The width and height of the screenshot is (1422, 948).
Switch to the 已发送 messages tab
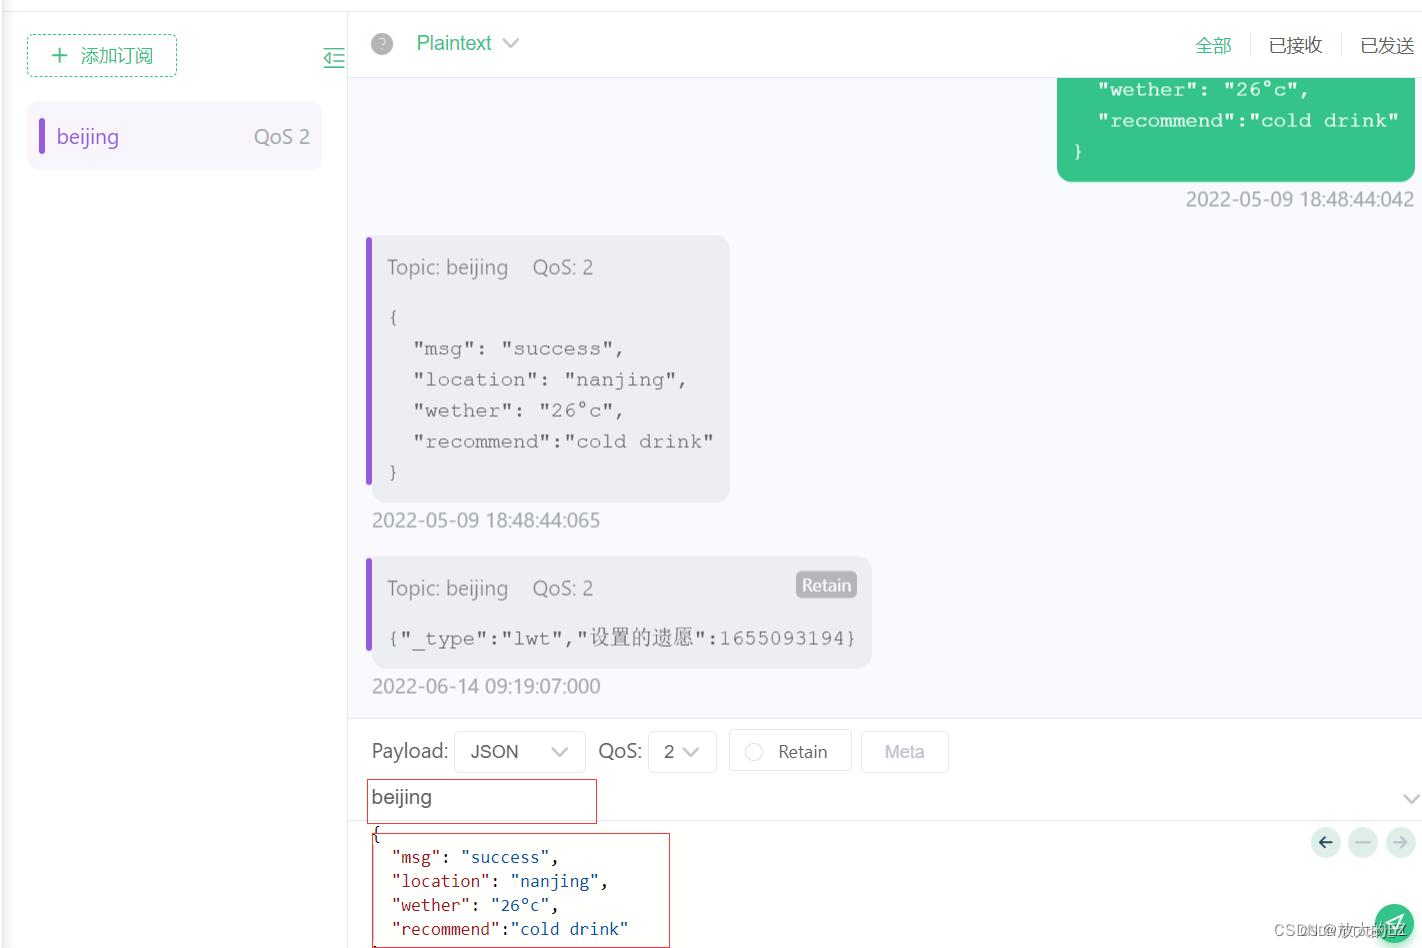pyautogui.click(x=1386, y=45)
